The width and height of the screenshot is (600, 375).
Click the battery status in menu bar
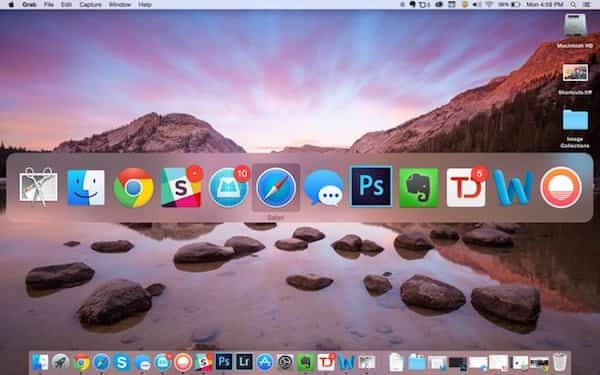coord(509,5)
